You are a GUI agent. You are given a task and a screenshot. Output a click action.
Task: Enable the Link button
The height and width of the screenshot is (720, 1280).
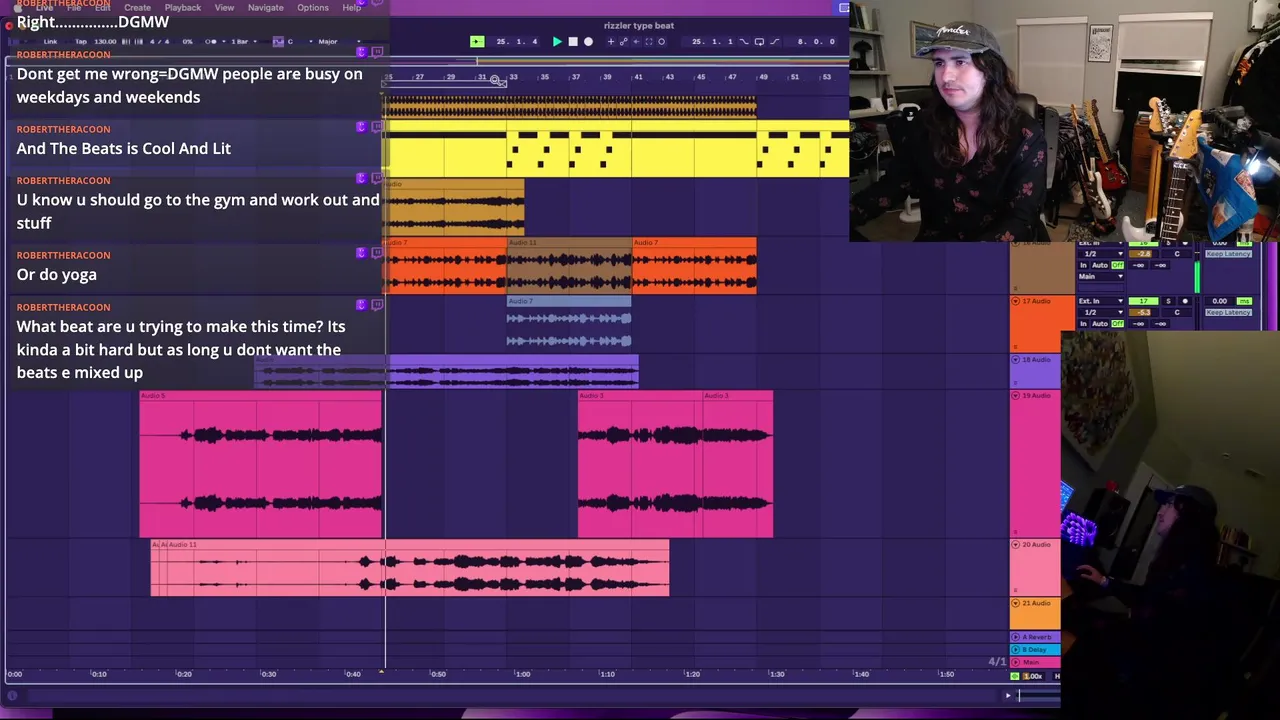(50, 41)
